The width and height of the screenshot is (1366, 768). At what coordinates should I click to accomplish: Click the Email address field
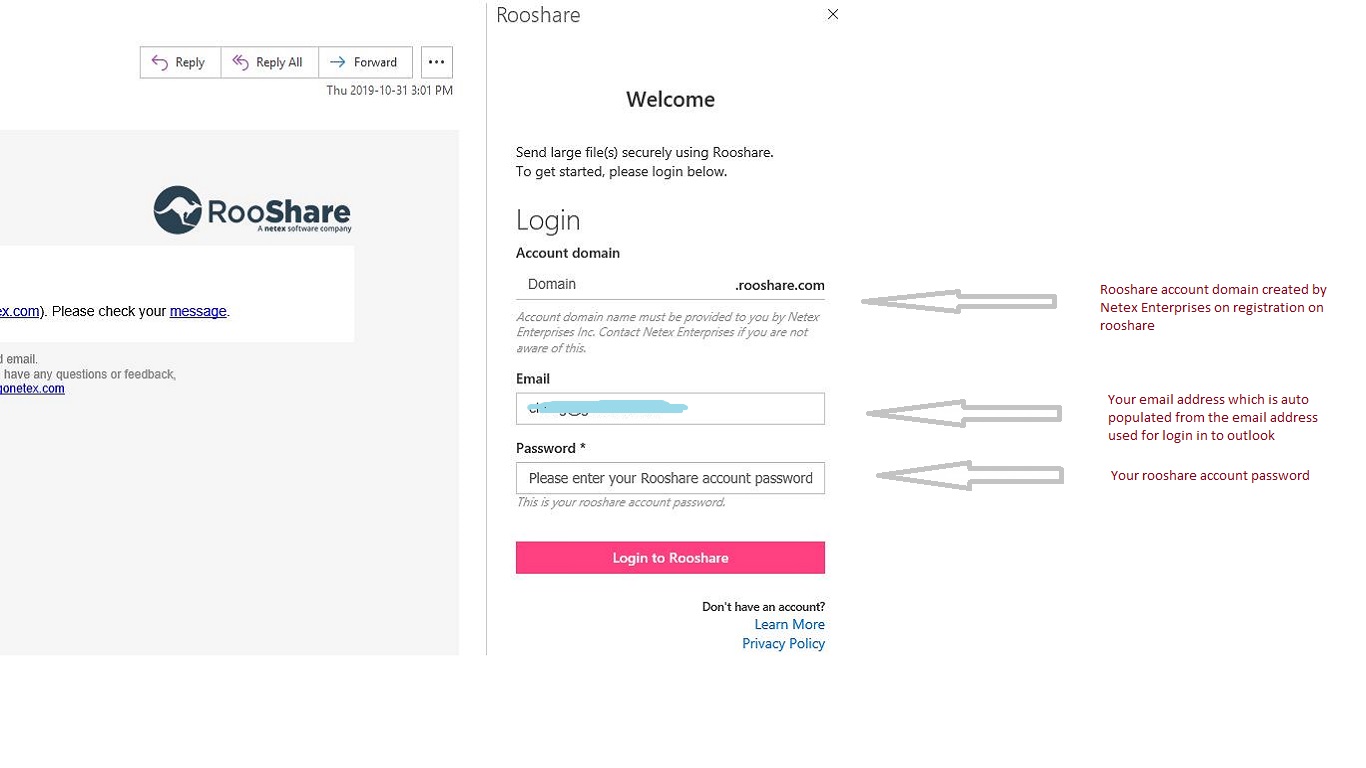click(x=670, y=409)
